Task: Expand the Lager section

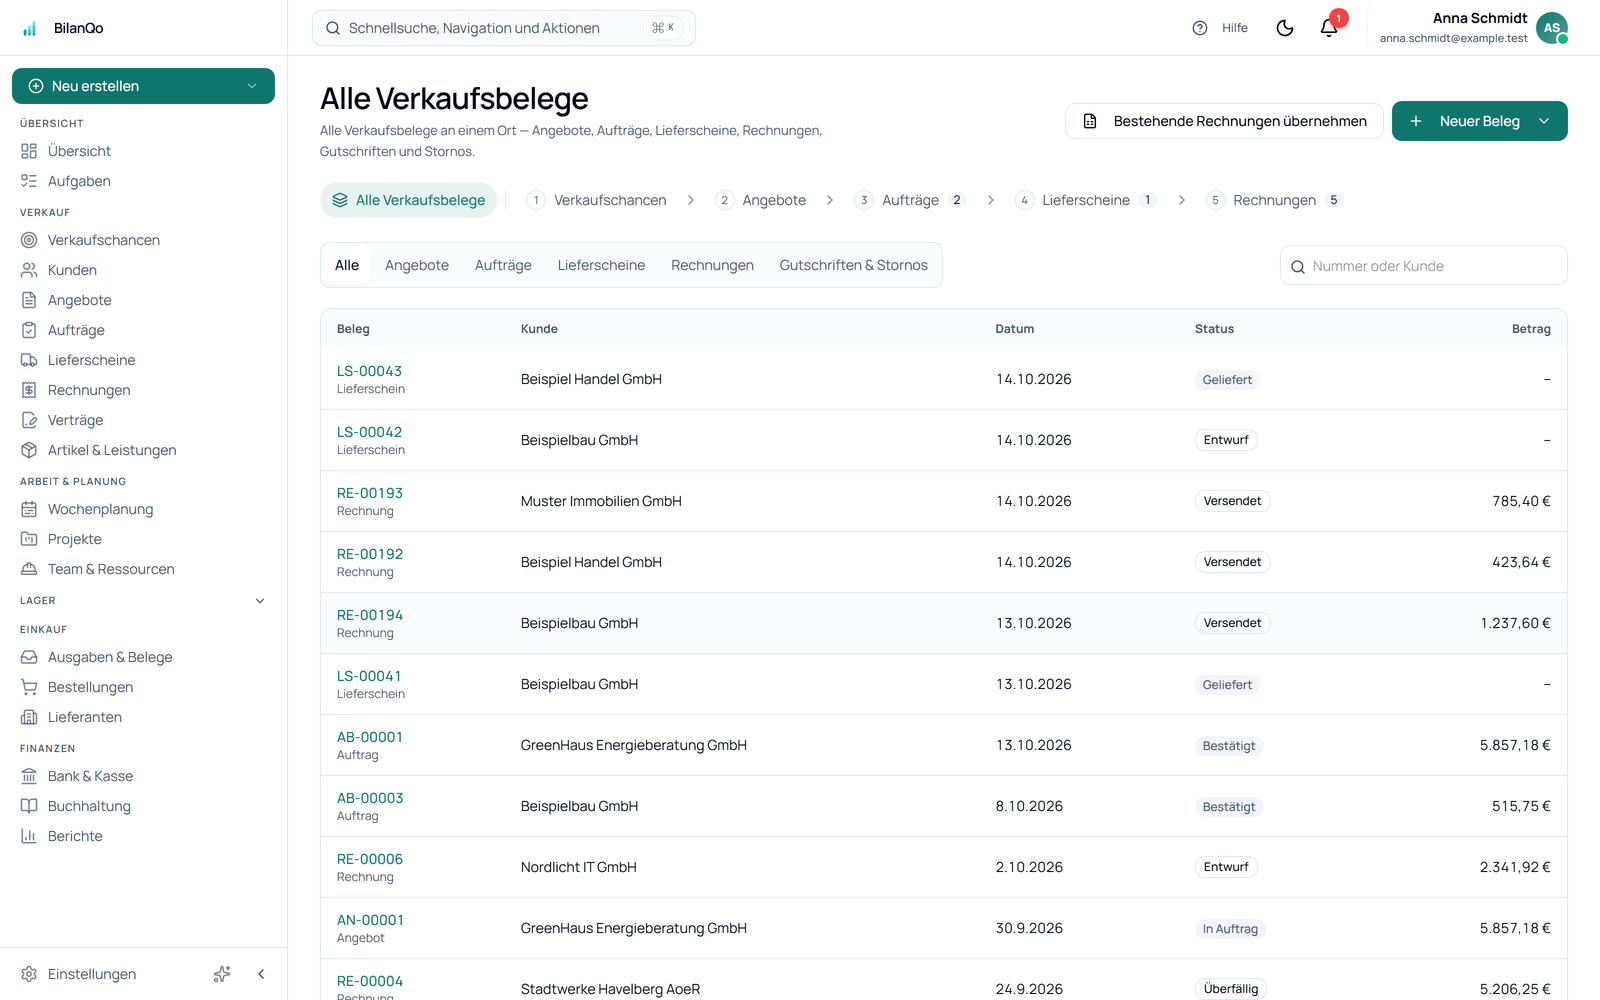Action: [143, 601]
